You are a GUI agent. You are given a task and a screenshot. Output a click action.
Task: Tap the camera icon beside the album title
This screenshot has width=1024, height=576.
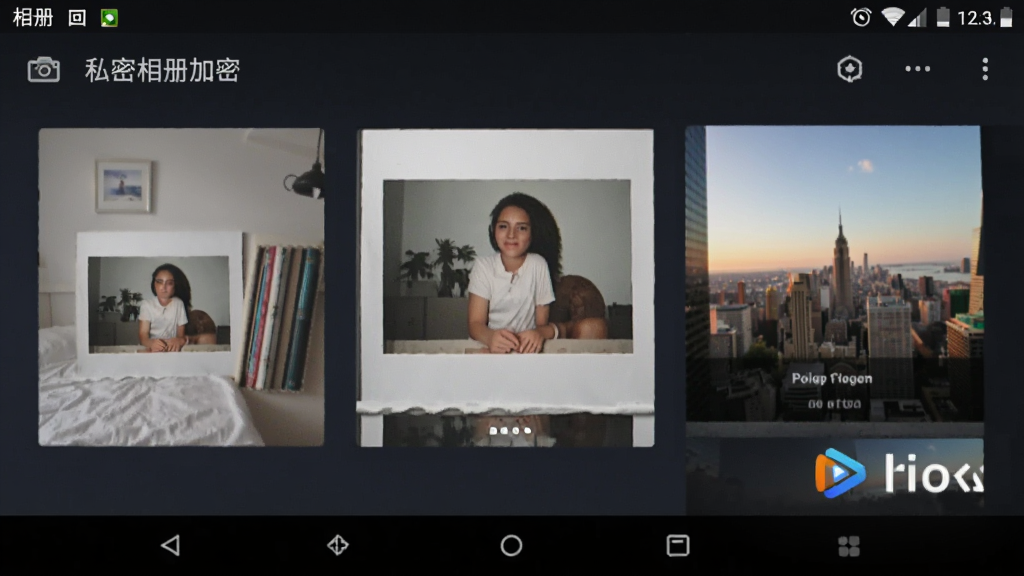click(44, 69)
